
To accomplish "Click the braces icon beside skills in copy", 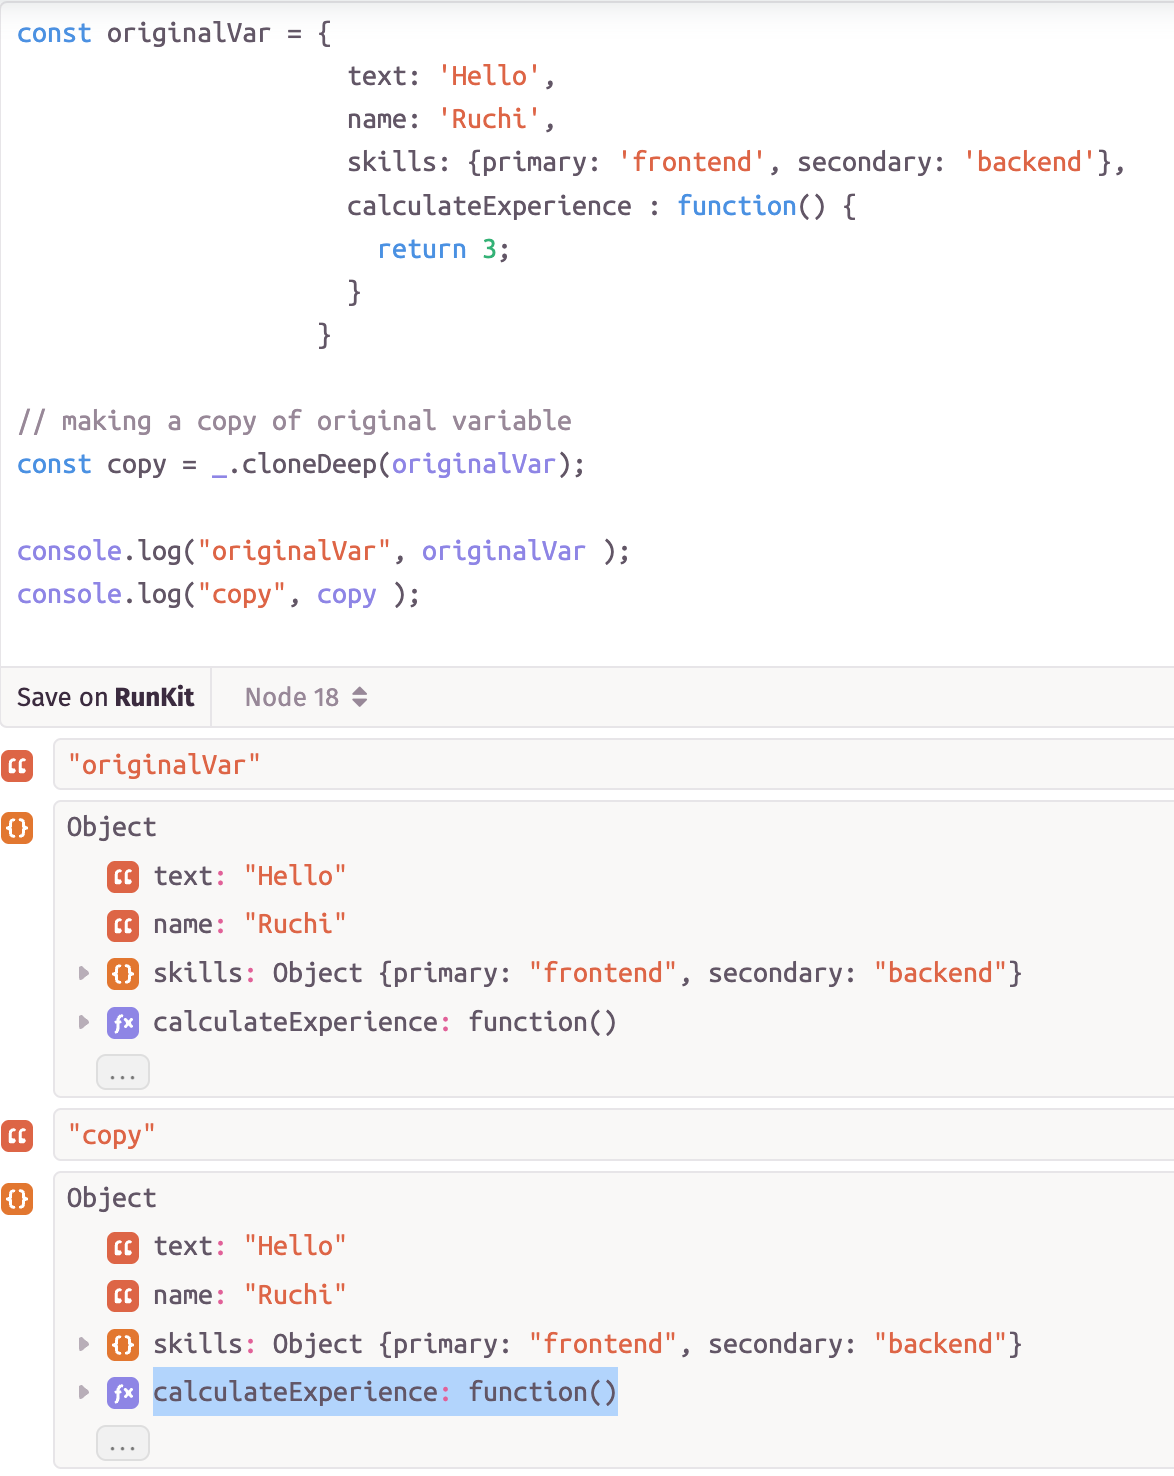I will [122, 1345].
